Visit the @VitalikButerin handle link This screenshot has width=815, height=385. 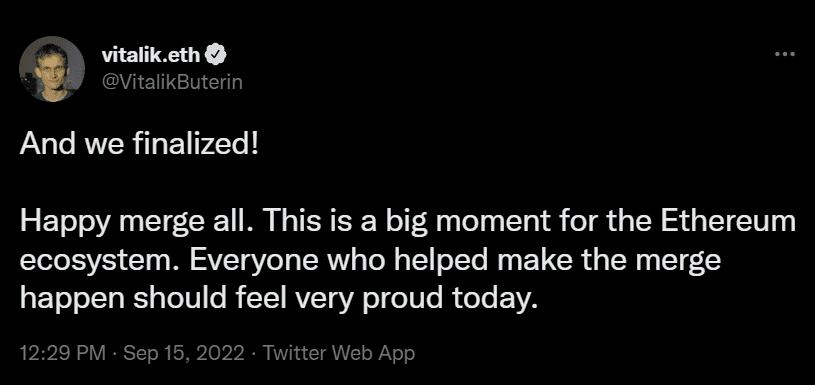click(x=173, y=82)
